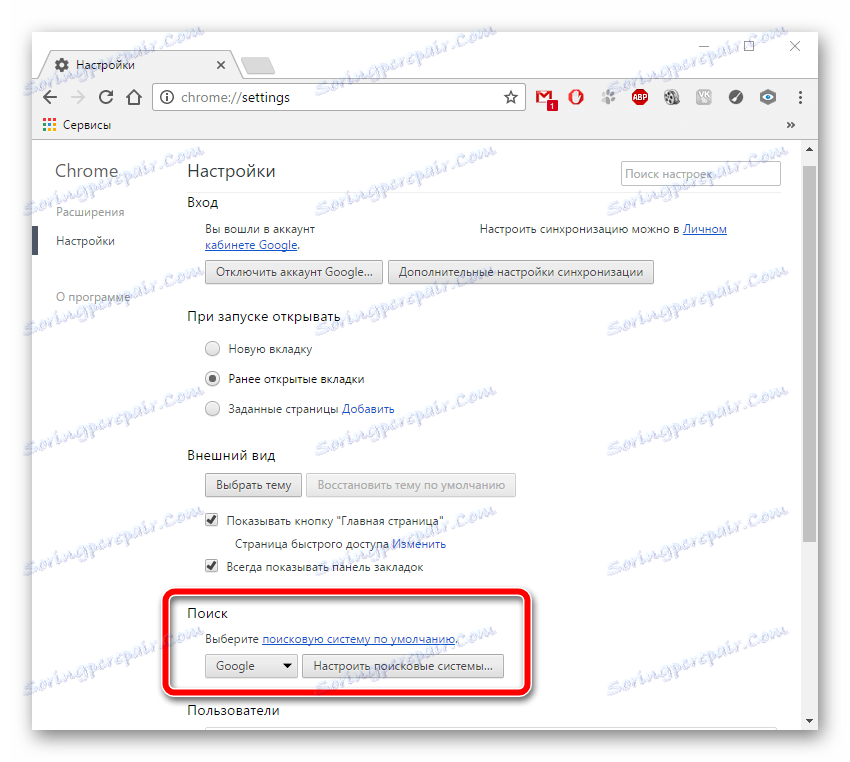This screenshot has height=762, width=850.
Task: Click the chrome://settings address bar
Action: click(339, 98)
